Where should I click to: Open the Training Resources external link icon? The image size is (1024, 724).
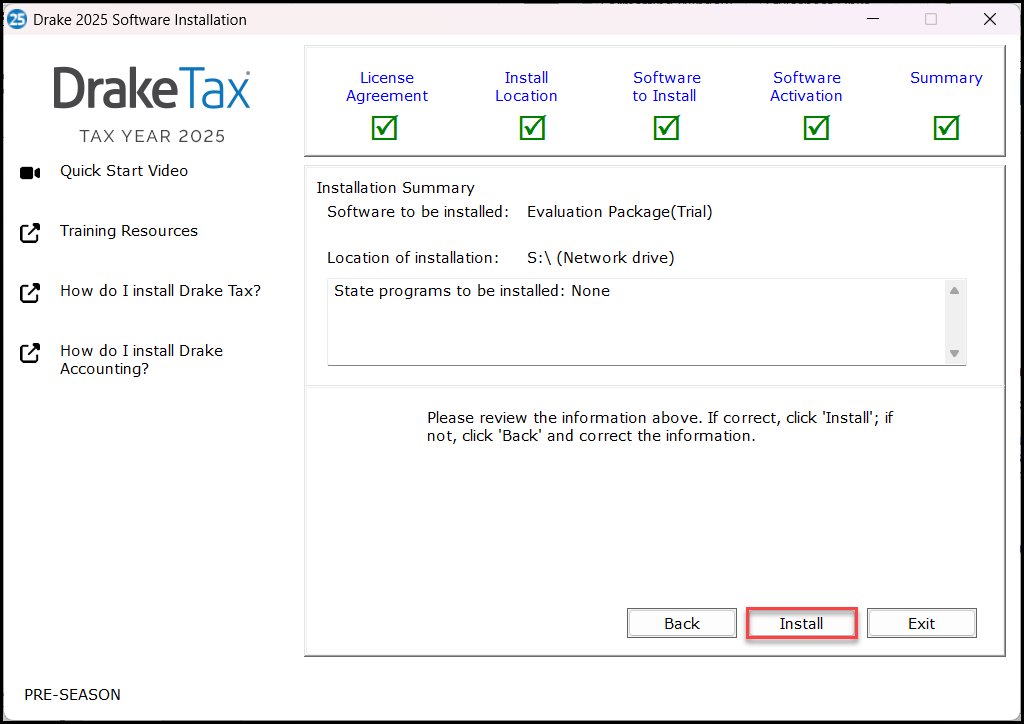pos(28,231)
